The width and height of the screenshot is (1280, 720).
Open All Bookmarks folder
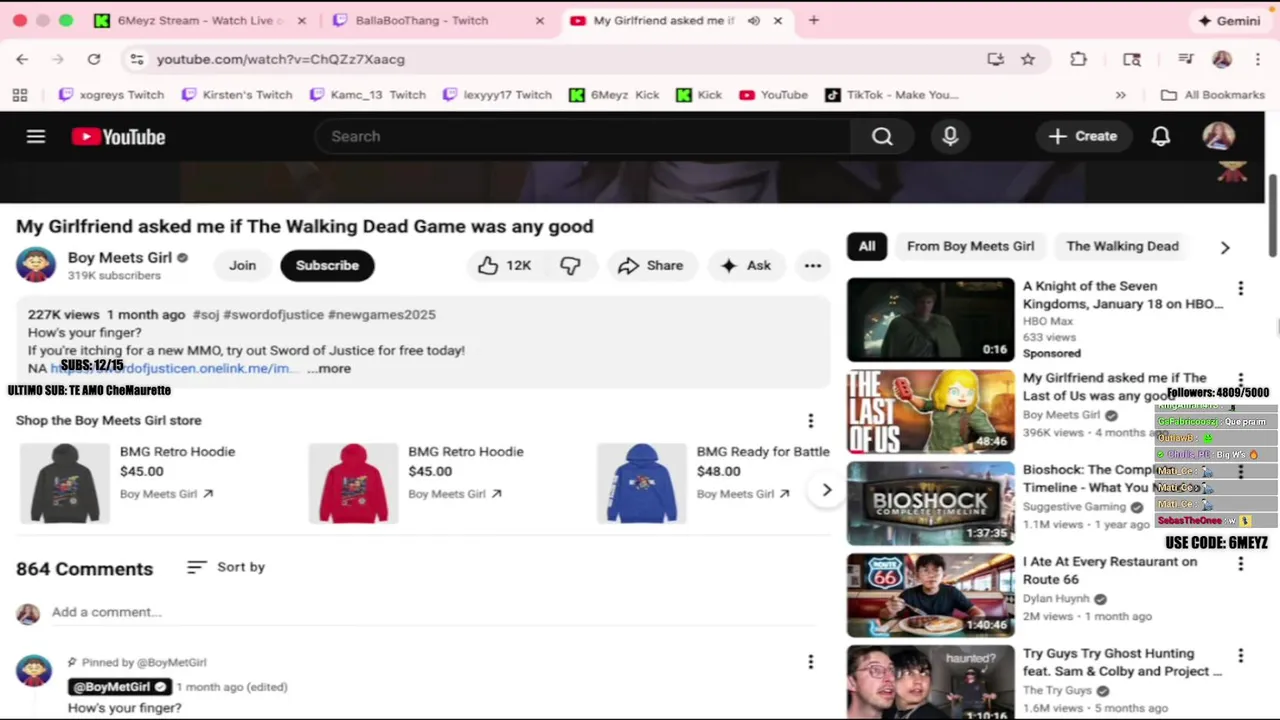(1213, 95)
